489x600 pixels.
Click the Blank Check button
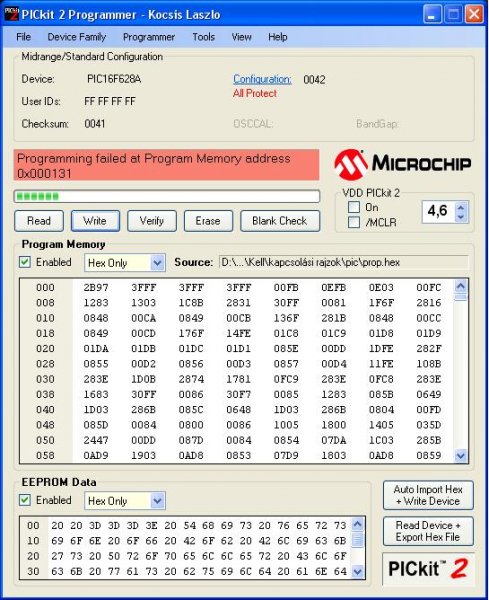pos(280,221)
